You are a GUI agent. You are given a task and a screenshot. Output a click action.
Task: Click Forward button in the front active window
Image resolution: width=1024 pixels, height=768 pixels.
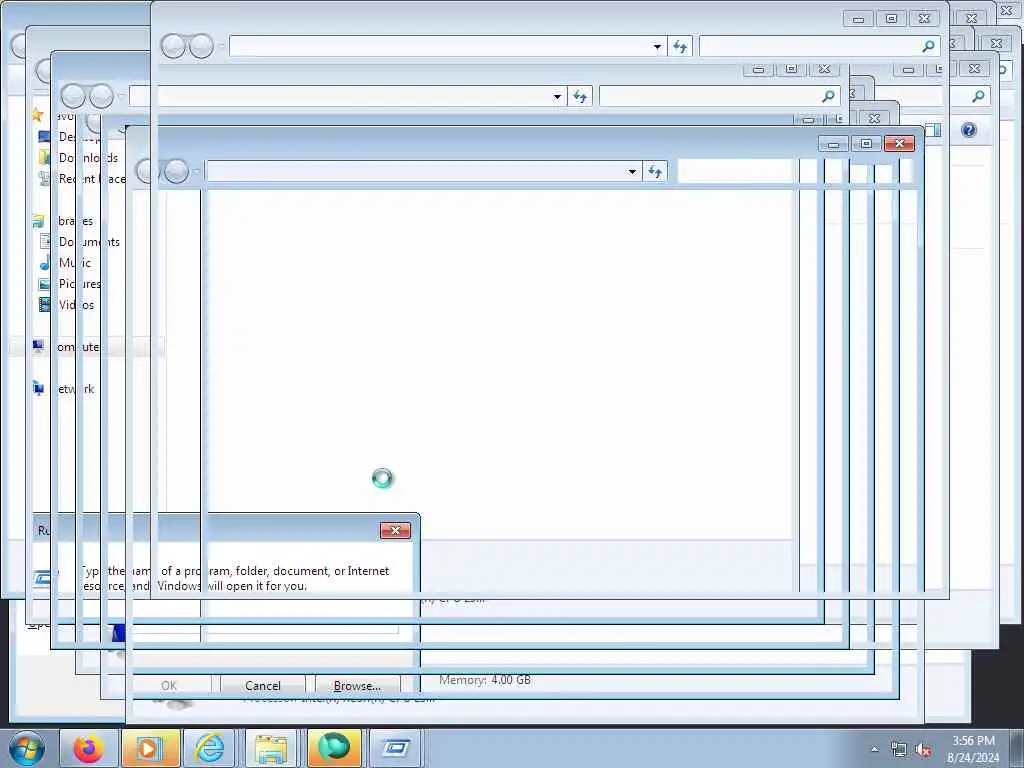click(176, 172)
